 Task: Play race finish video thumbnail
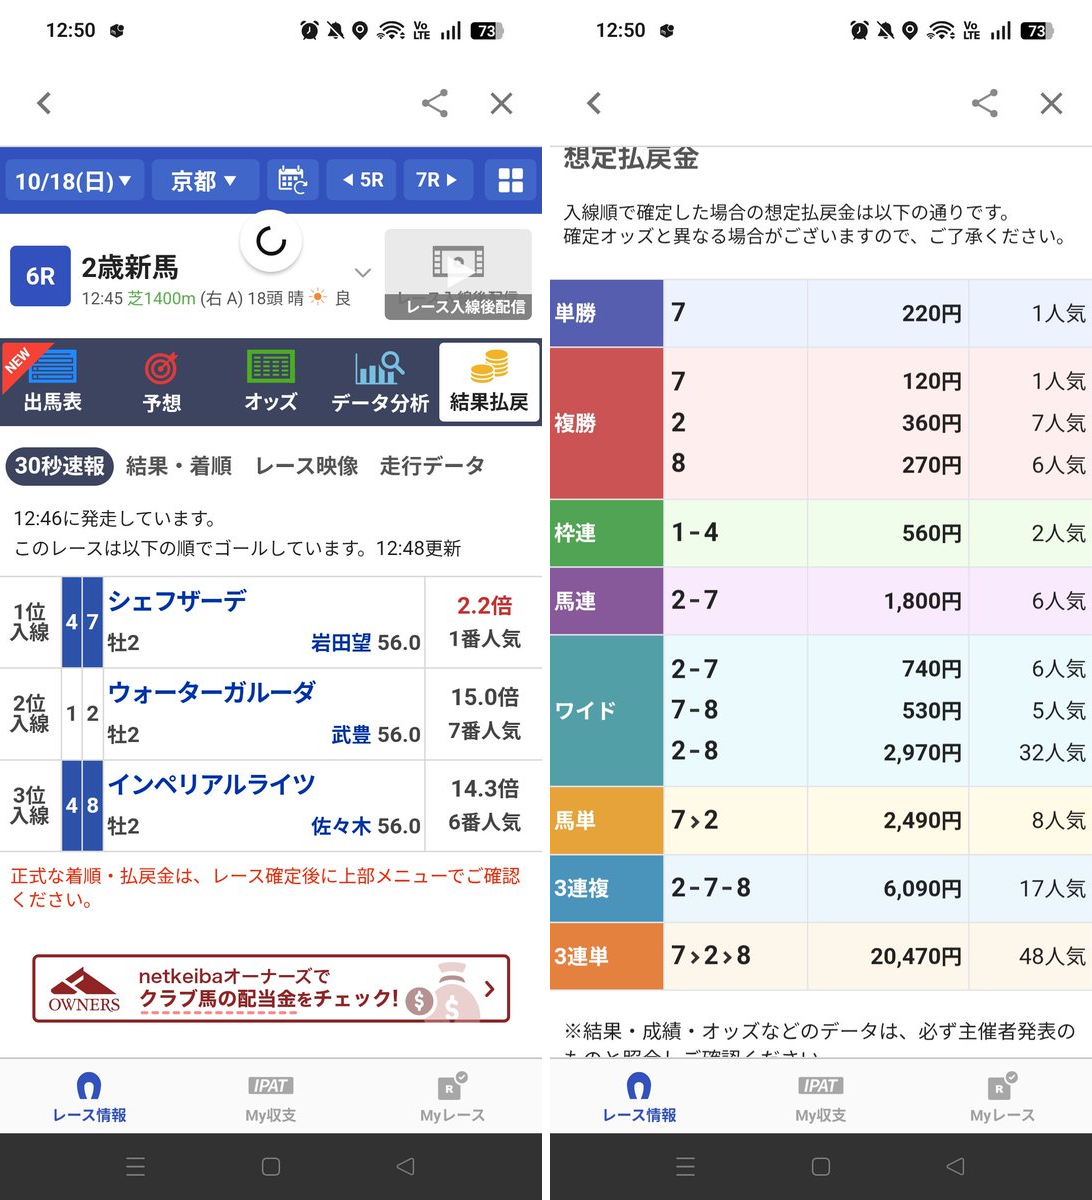coord(458,275)
